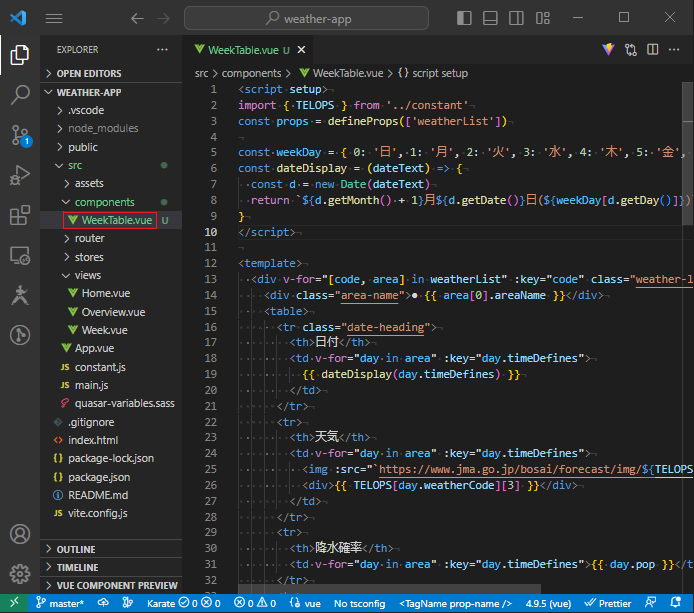Expand the node_modules folder
The image size is (694, 613).
(111, 128)
